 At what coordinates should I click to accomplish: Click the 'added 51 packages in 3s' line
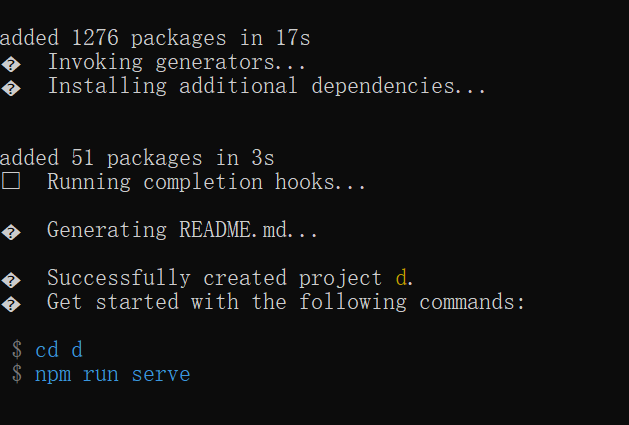(137, 158)
